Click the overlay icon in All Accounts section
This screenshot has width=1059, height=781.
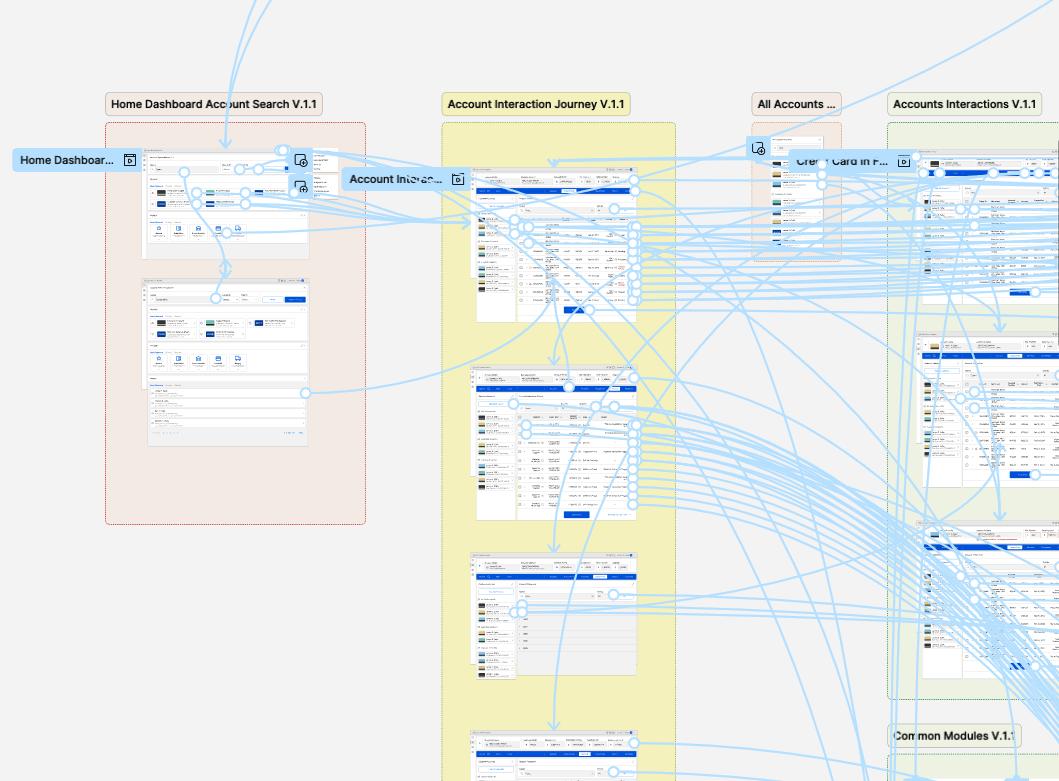pyautogui.click(x=759, y=149)
